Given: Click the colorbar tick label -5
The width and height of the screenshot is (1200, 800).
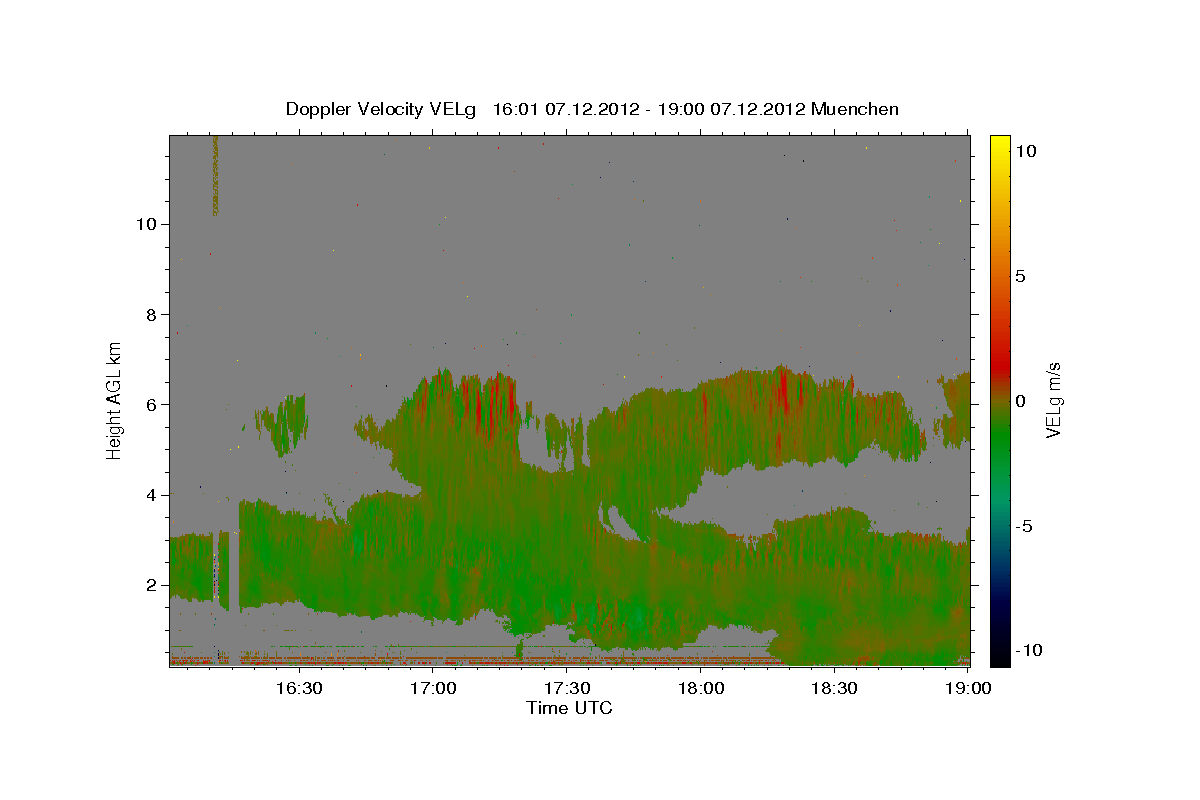Looking at the screenshot, I should [1023, 526].
